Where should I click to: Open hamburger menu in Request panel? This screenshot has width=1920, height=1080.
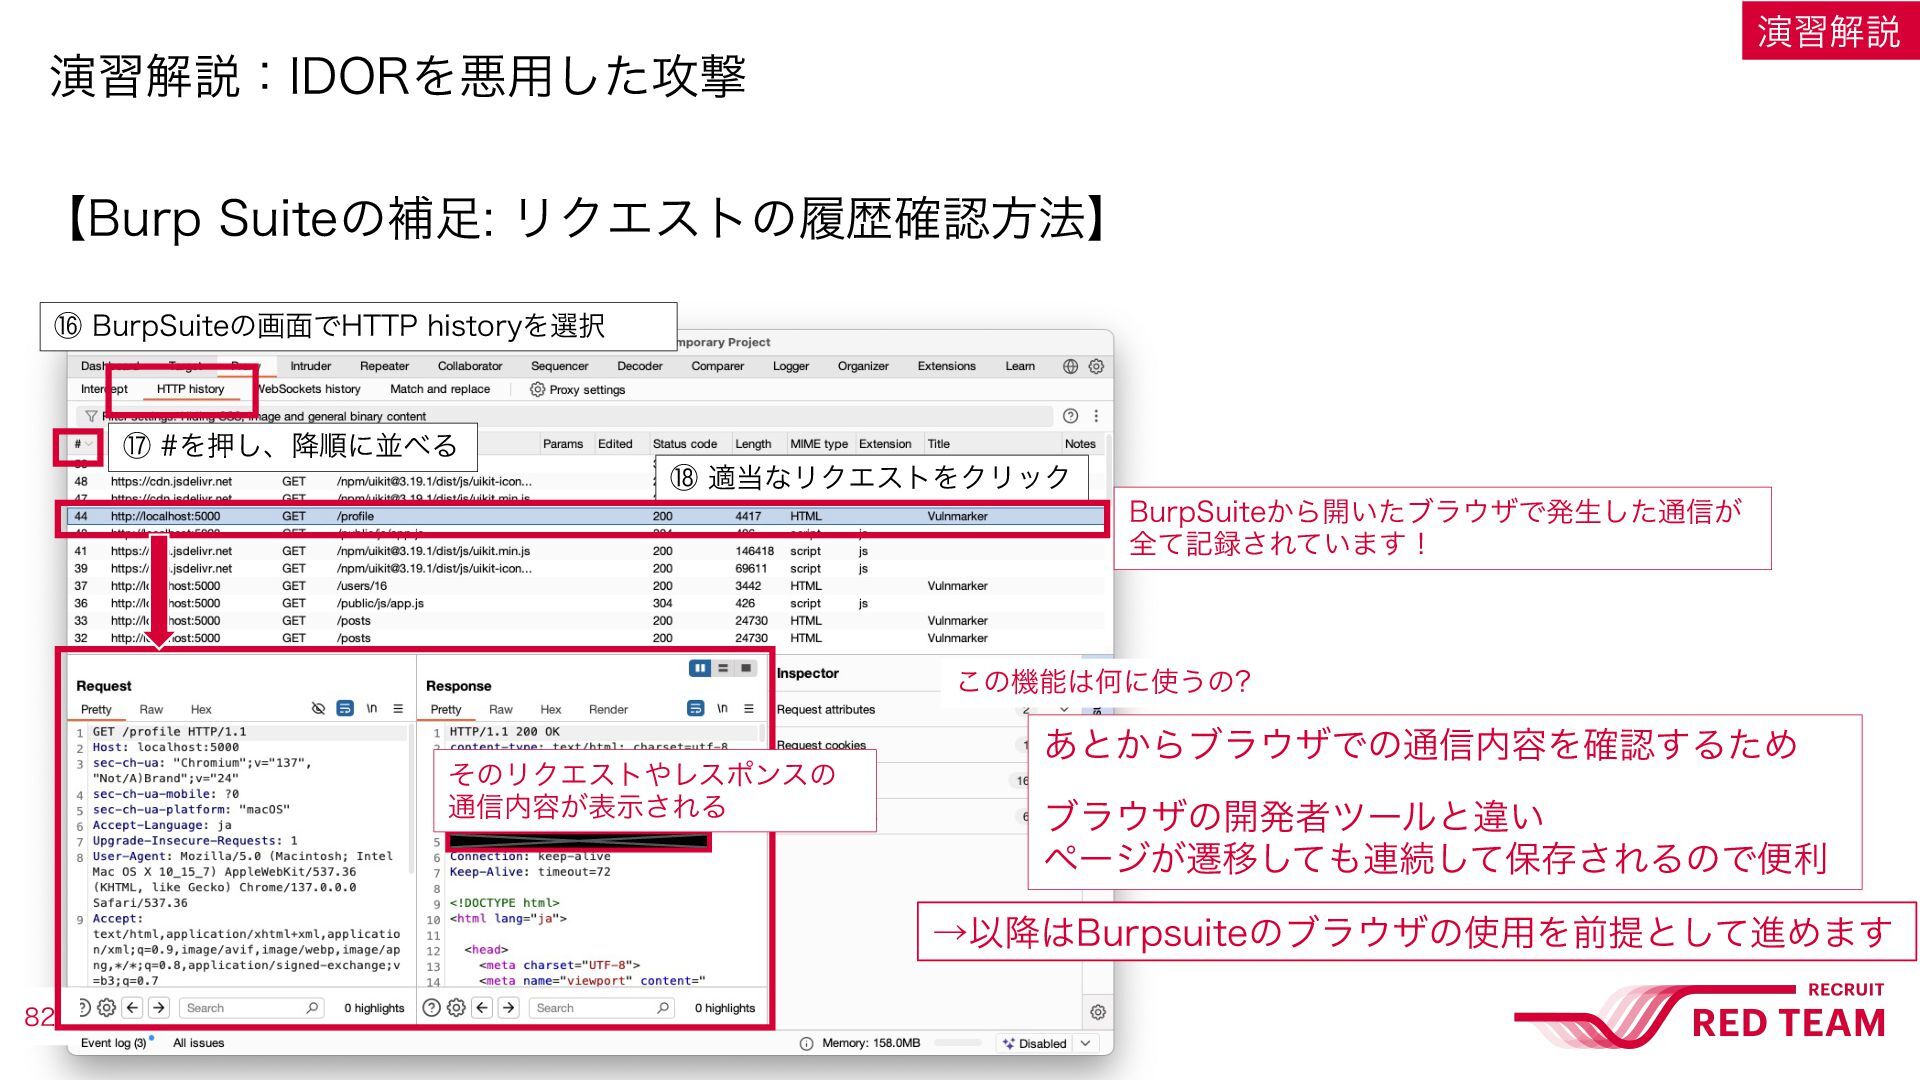click(x=398, y=709)
